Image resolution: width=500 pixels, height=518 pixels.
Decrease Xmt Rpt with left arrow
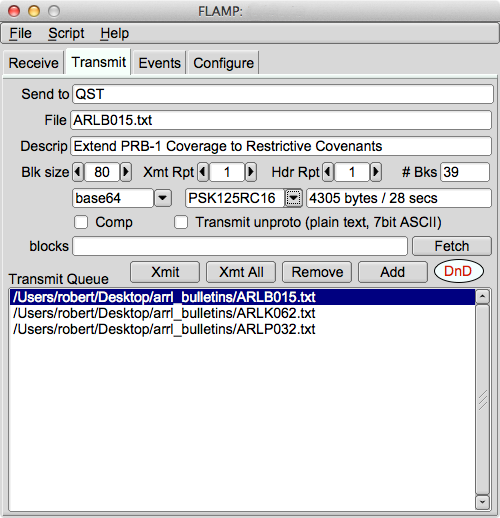203,172
